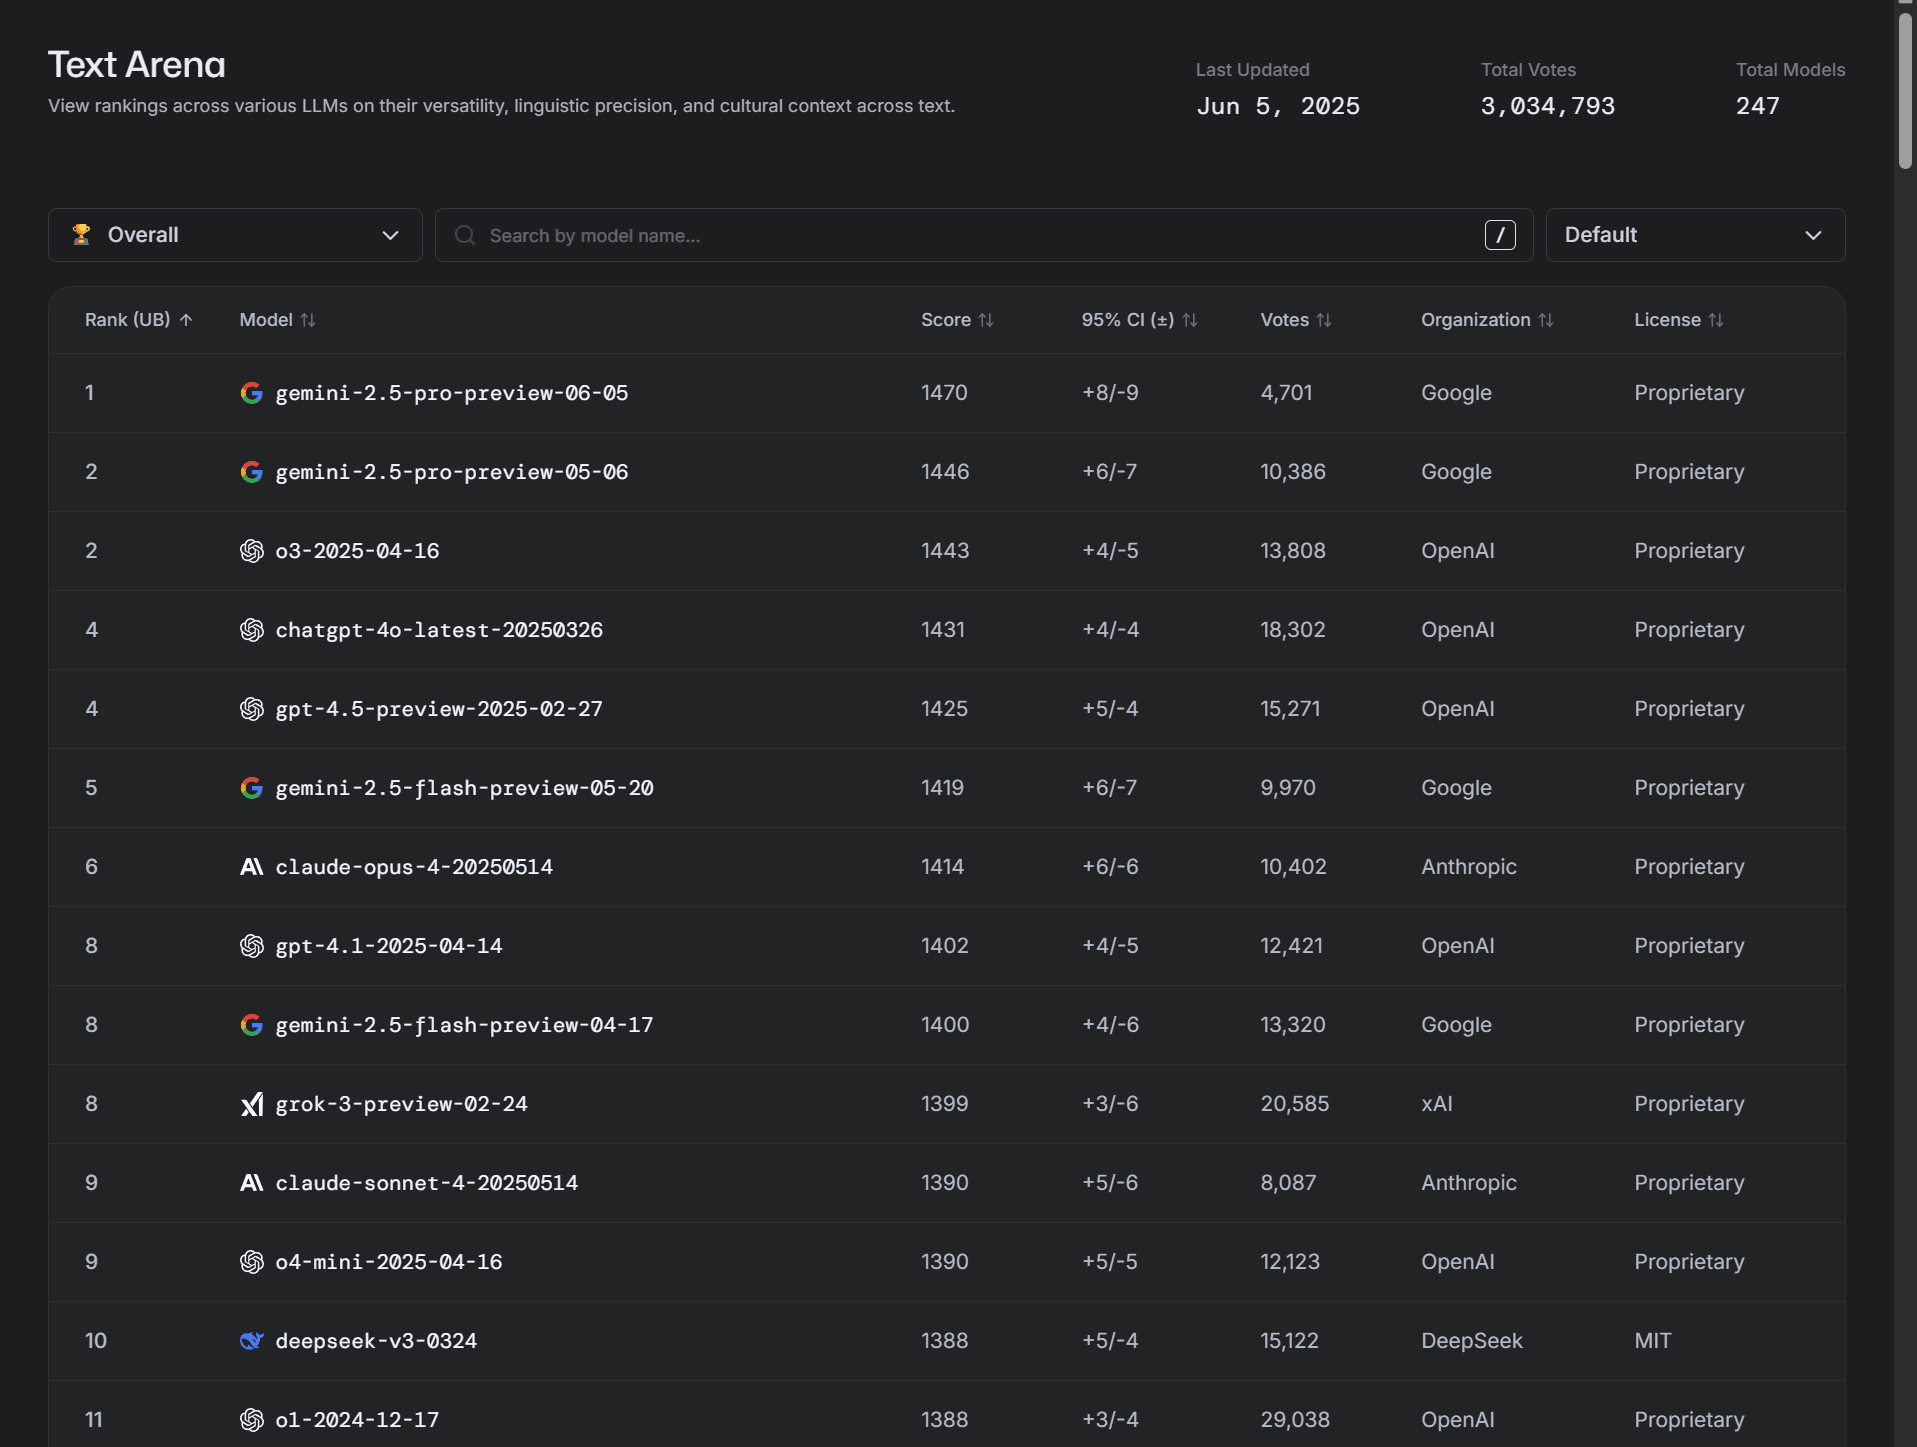This screenshot has width=1917, height=1447.
Task: Click chevron arrow on the Default dropdown
Action: coord(1813,235)
